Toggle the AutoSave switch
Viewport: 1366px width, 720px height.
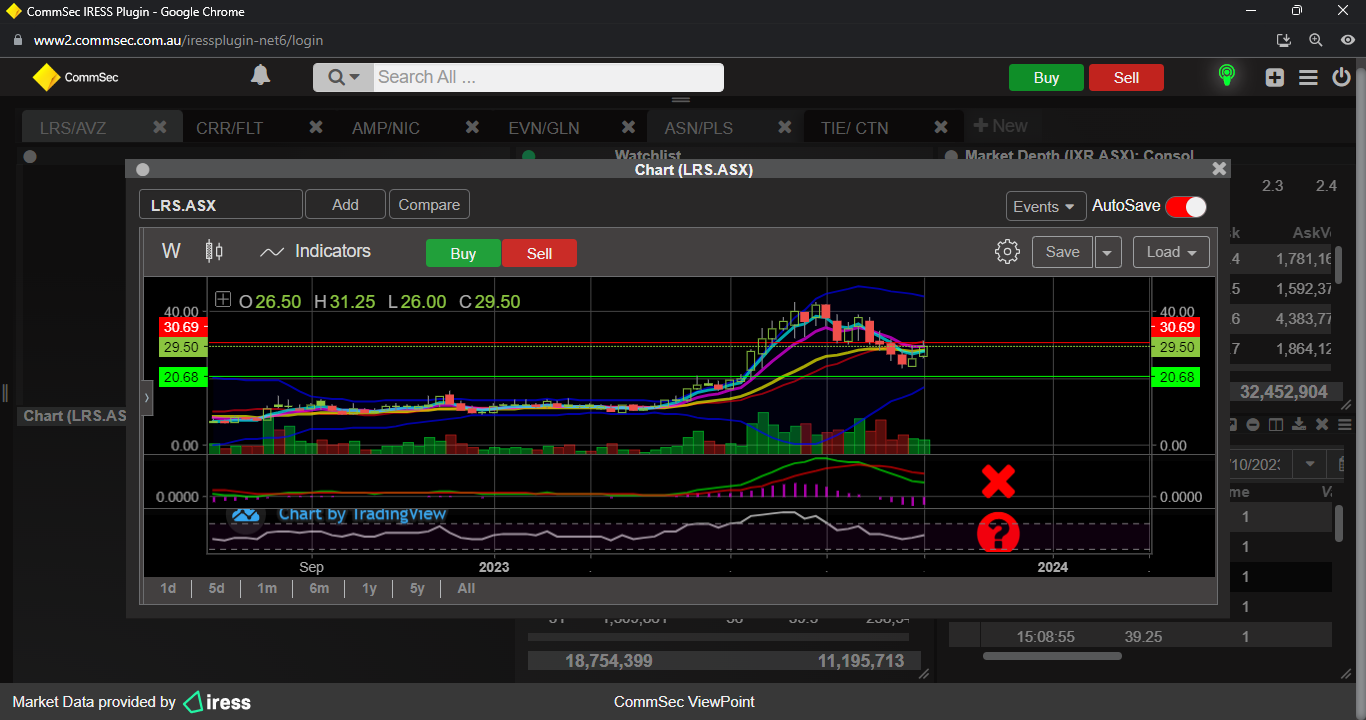point(1186,206)
